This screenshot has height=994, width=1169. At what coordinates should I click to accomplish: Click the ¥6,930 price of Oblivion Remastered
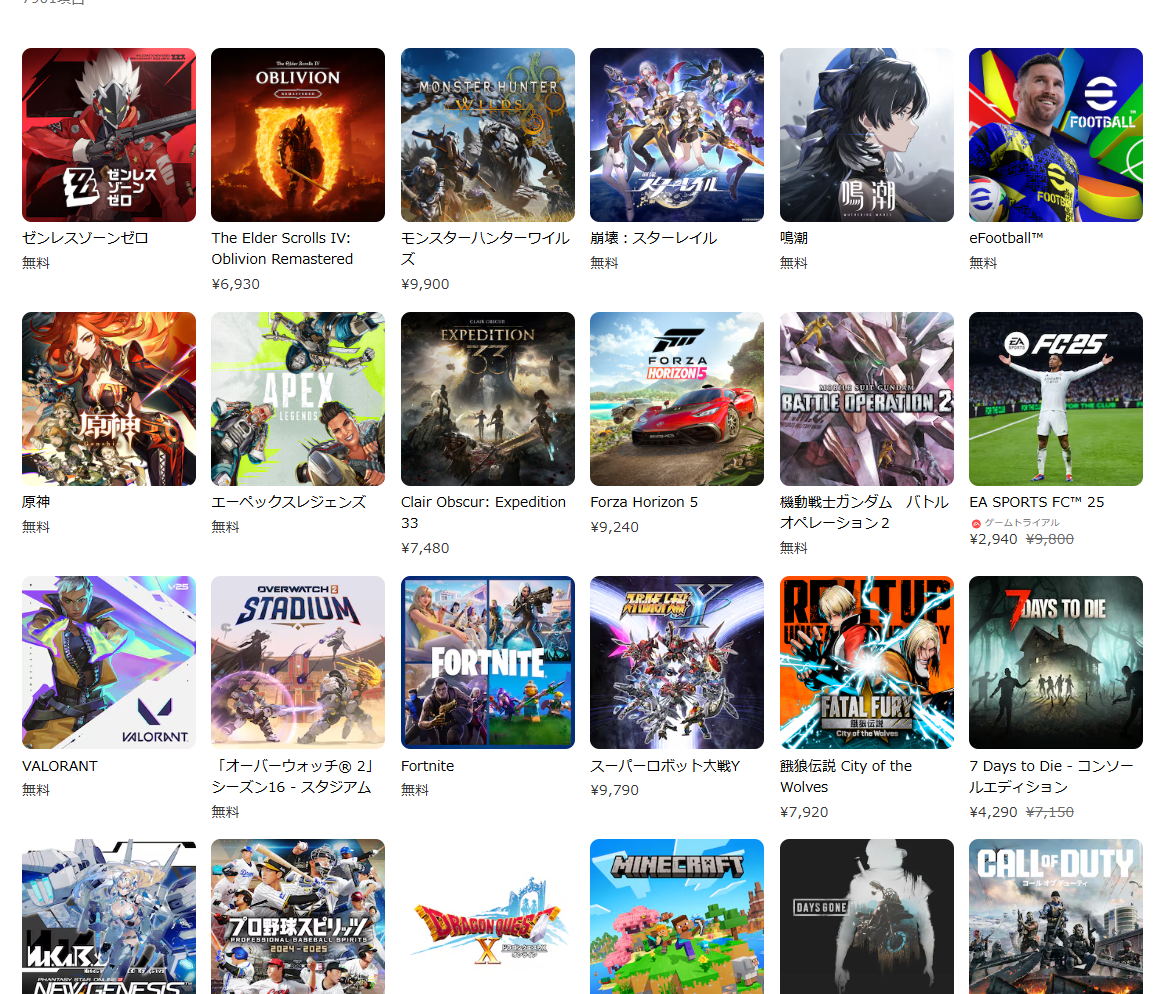click(236, 284)
